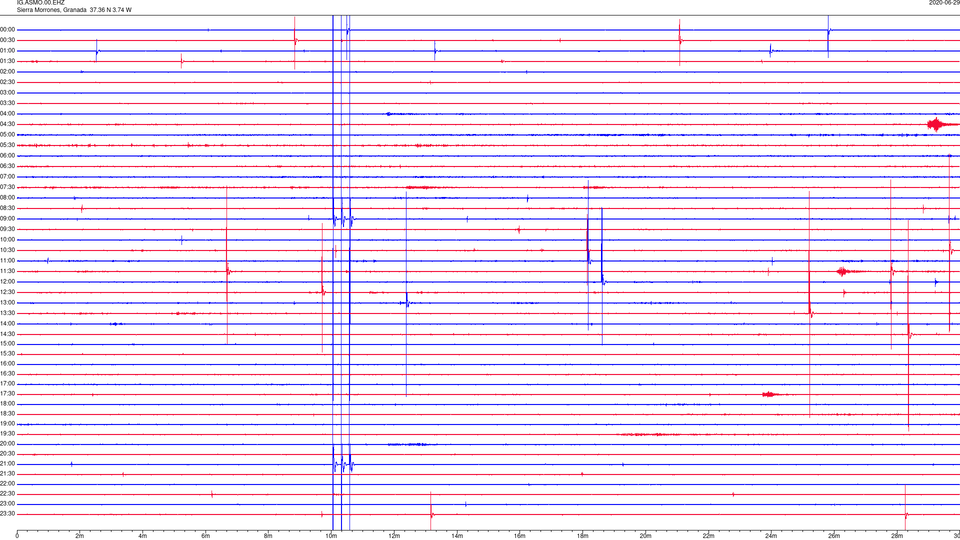Select the 17:00 time label
This screenshot has height=540, width=960.
tap(8, 383)
